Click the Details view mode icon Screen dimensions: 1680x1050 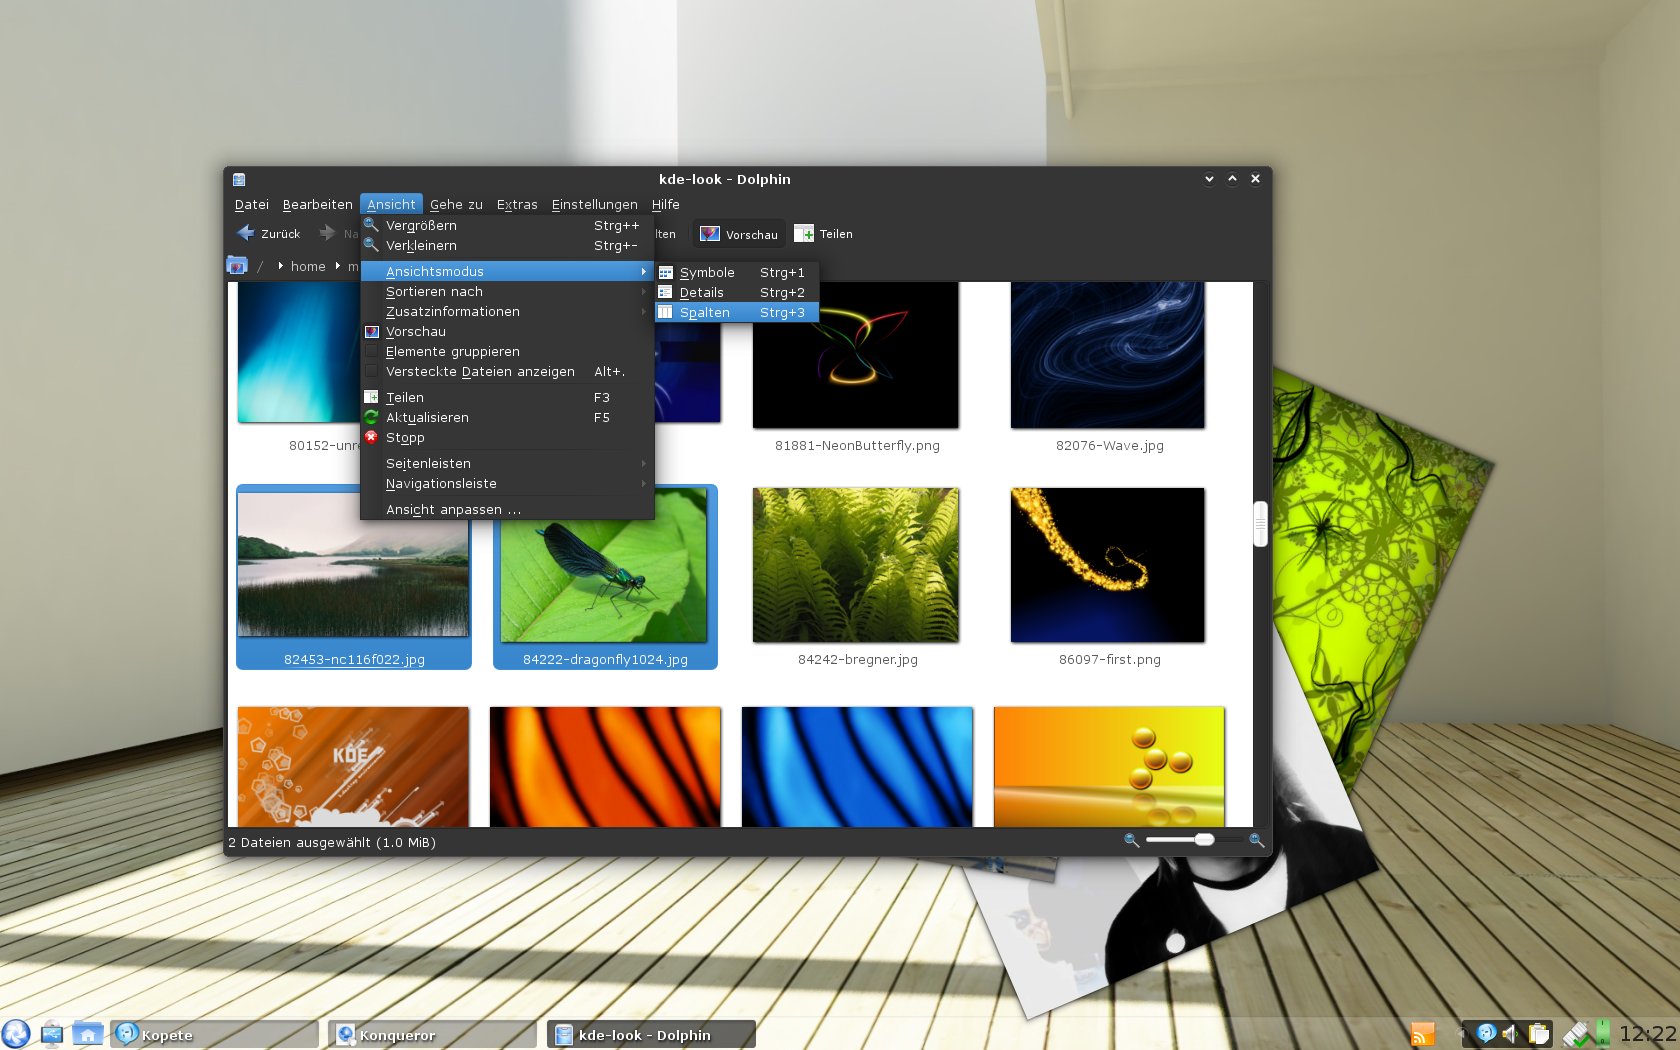[666, 292]
